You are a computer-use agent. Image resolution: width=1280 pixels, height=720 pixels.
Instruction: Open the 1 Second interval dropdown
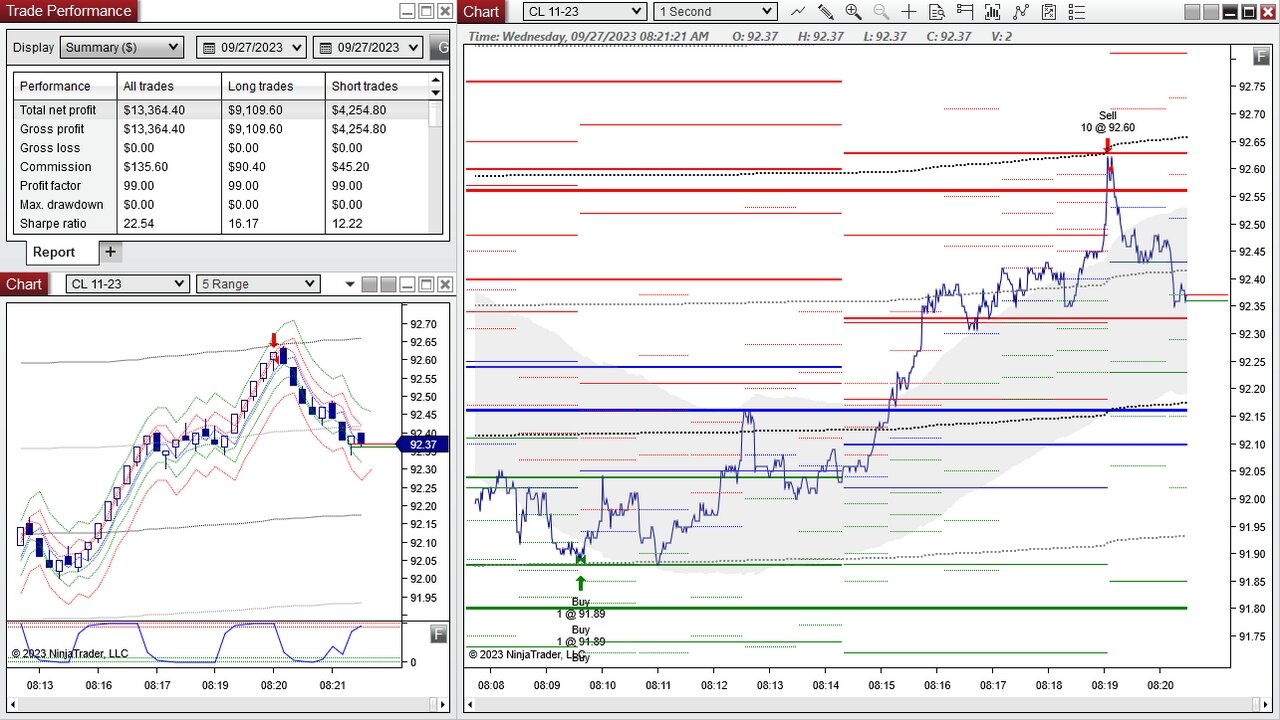pos(716,12)
